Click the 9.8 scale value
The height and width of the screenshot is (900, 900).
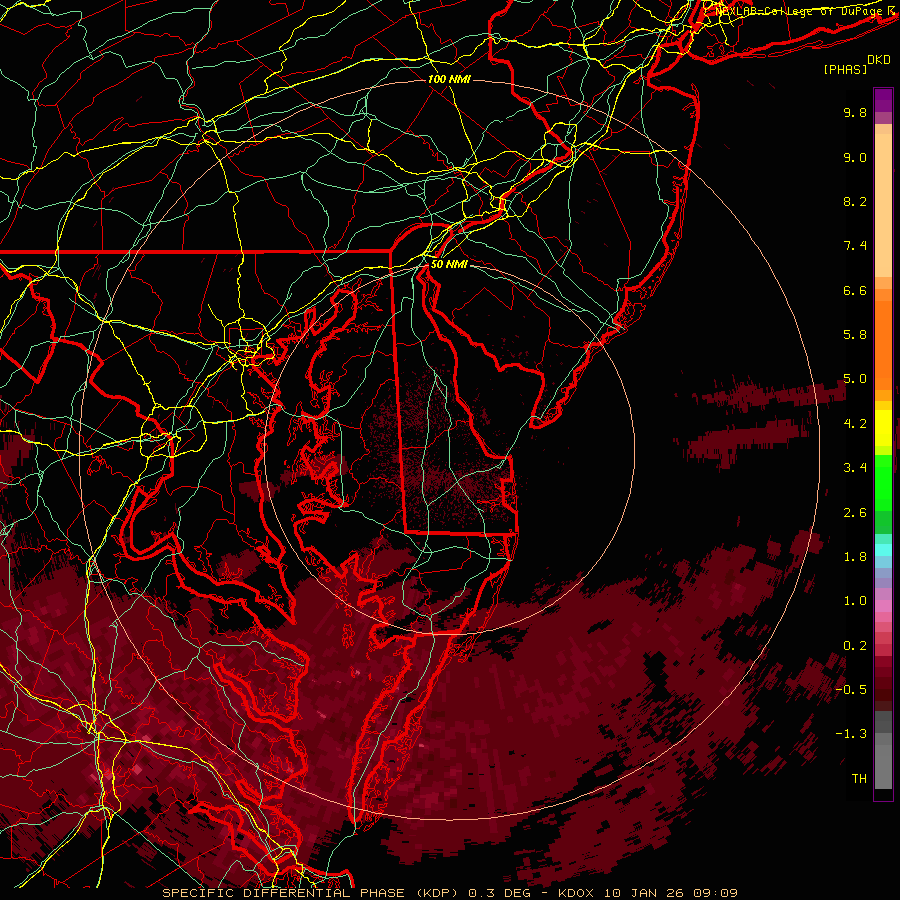pos(855,112)
